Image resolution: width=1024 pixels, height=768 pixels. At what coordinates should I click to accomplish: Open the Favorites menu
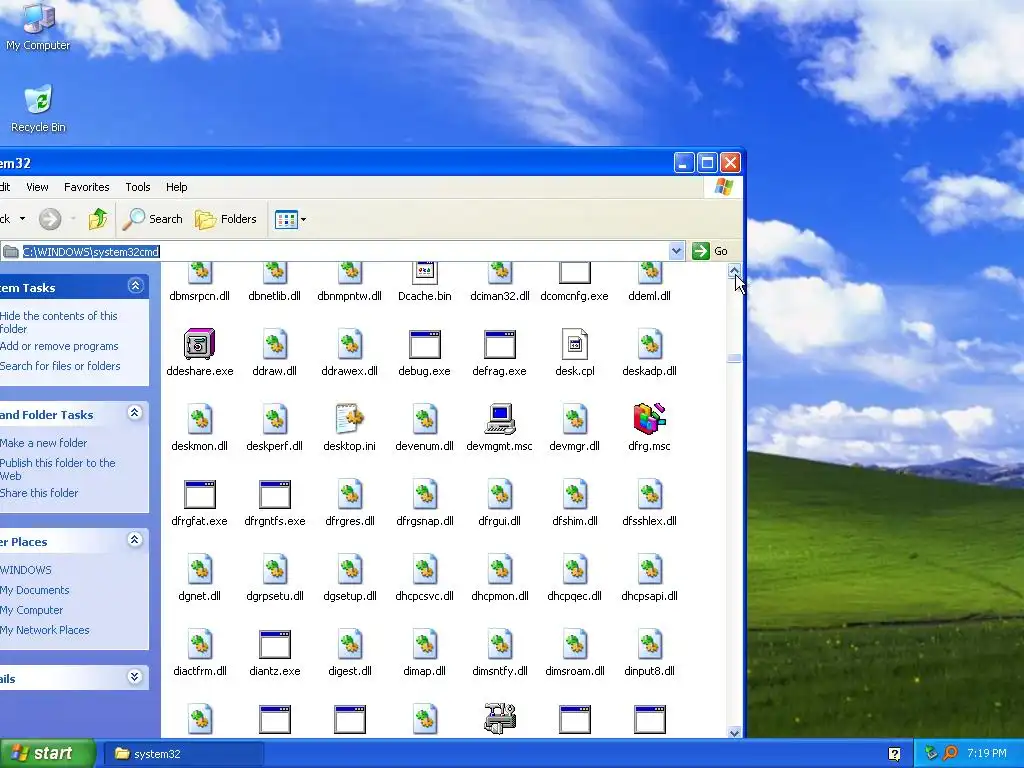[86, 187]
